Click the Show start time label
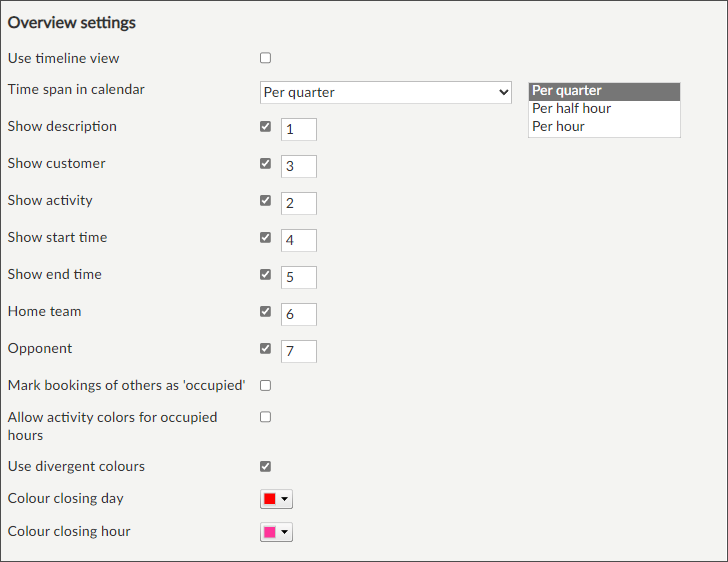Screen dimensions: 728x562 point(58,237)
